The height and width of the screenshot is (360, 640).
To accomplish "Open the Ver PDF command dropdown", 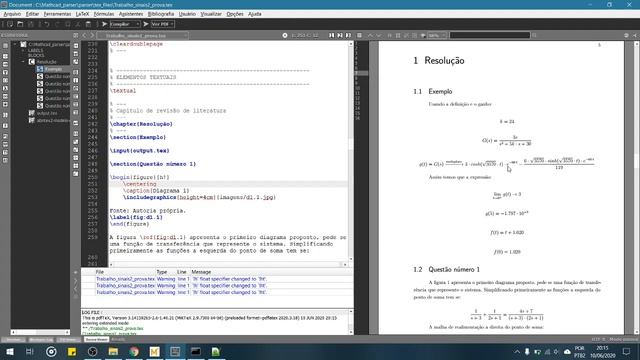I will tap(162, 24).
